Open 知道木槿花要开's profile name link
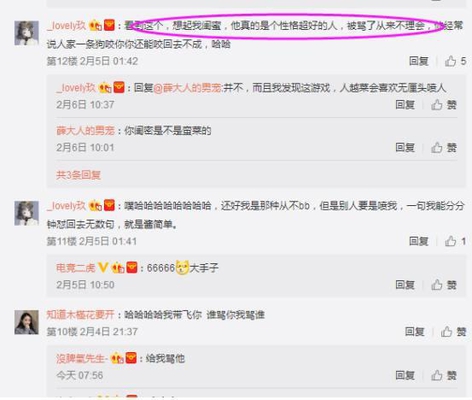This screenshot has height=400, width=472. tap(80, 314)
